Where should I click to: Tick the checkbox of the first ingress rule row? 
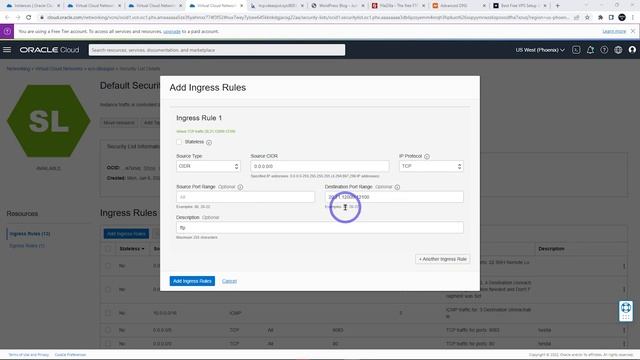[x=108, y=266]
